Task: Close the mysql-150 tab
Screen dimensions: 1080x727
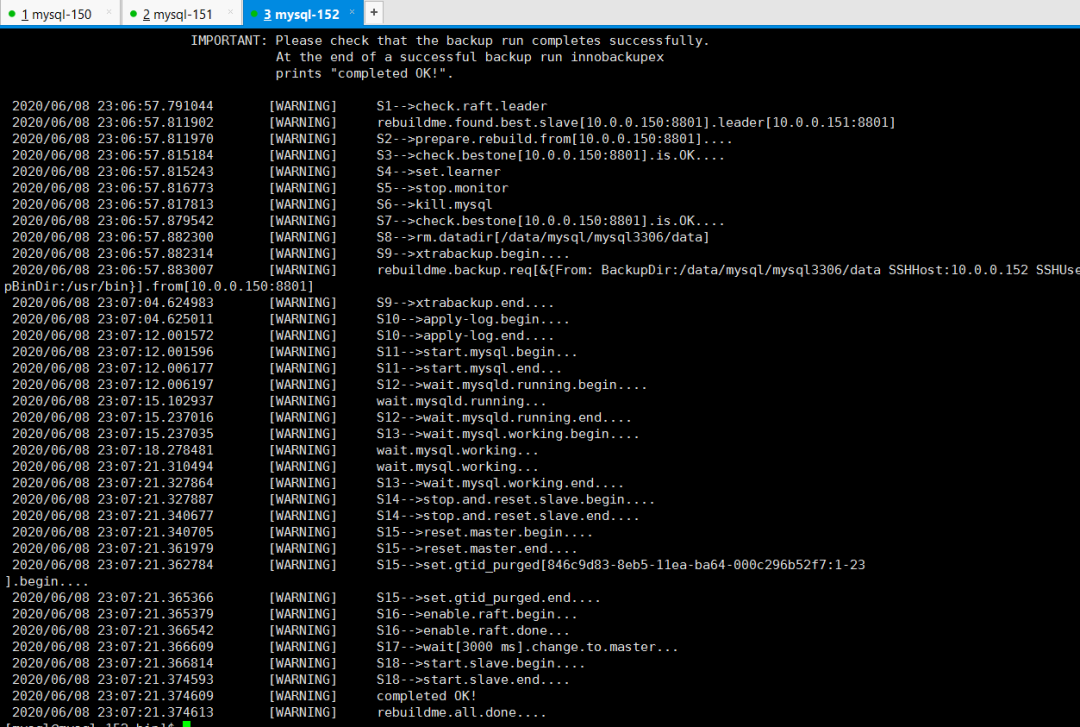Action: (109, 12)
